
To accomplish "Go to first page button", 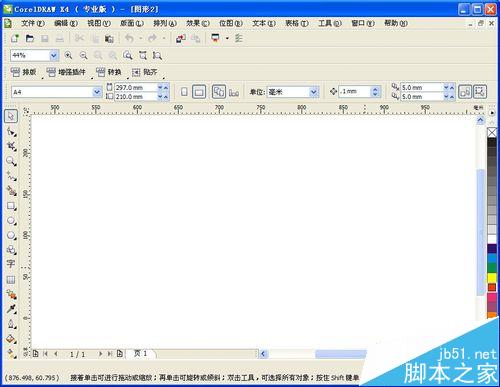I will [46, 354].
